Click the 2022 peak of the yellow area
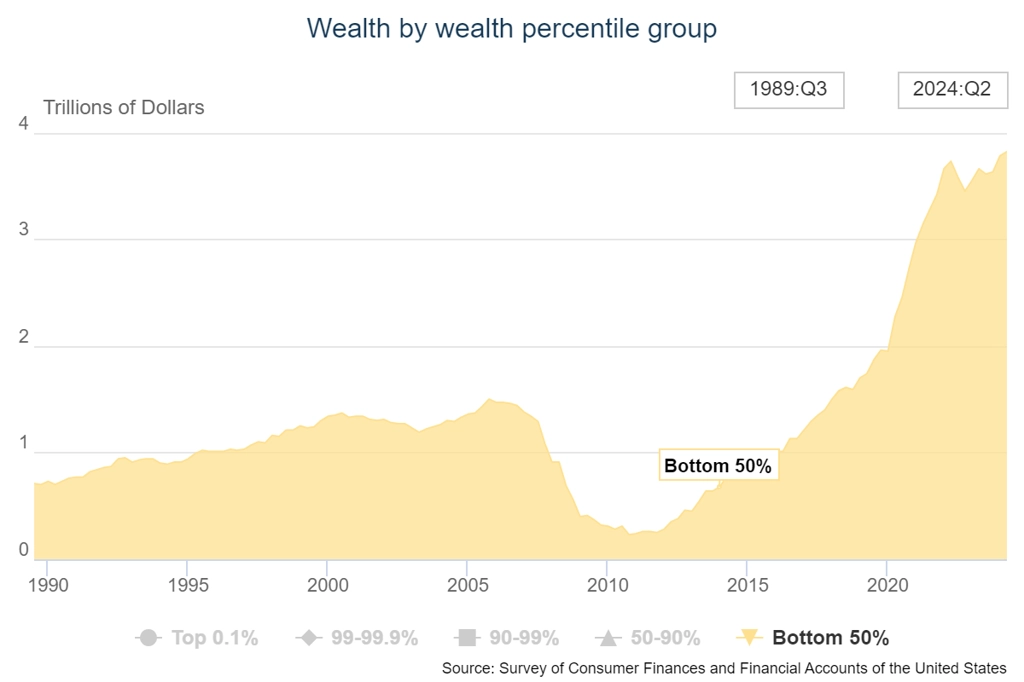Image resolution: width=1024 pixels, height=682 pixels. (951, 161)
